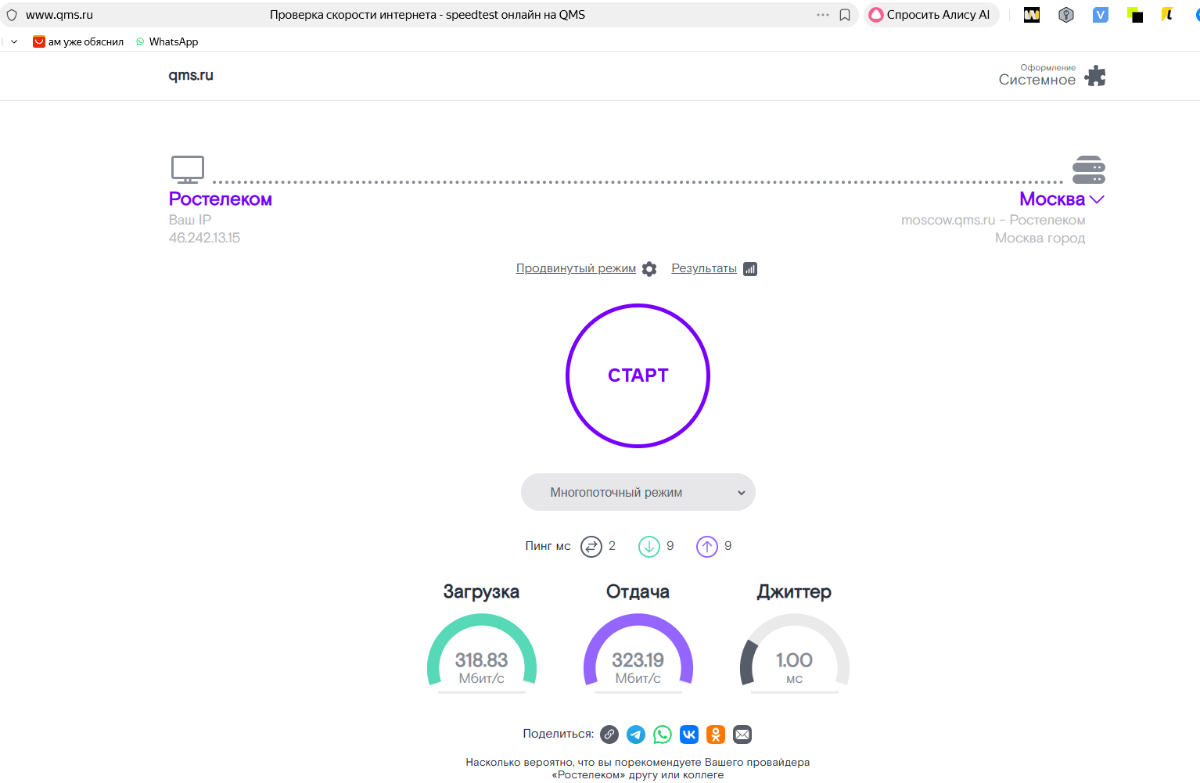Bookmark this page with the bookmark icon
Viewport: 1200px width, 783px height.
pyautogui.click(x=845, y=15)
